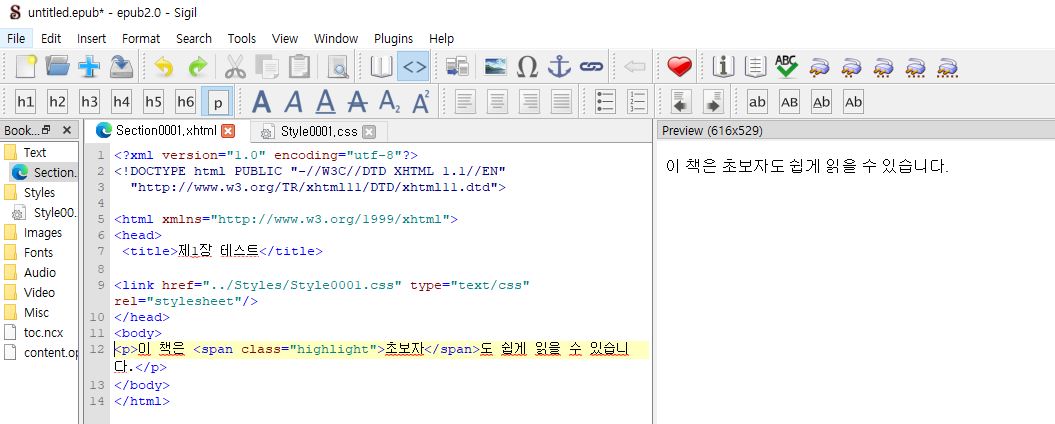
Task: Insert bulleted list
Action: pyautogui.click(x=606, y=102)
